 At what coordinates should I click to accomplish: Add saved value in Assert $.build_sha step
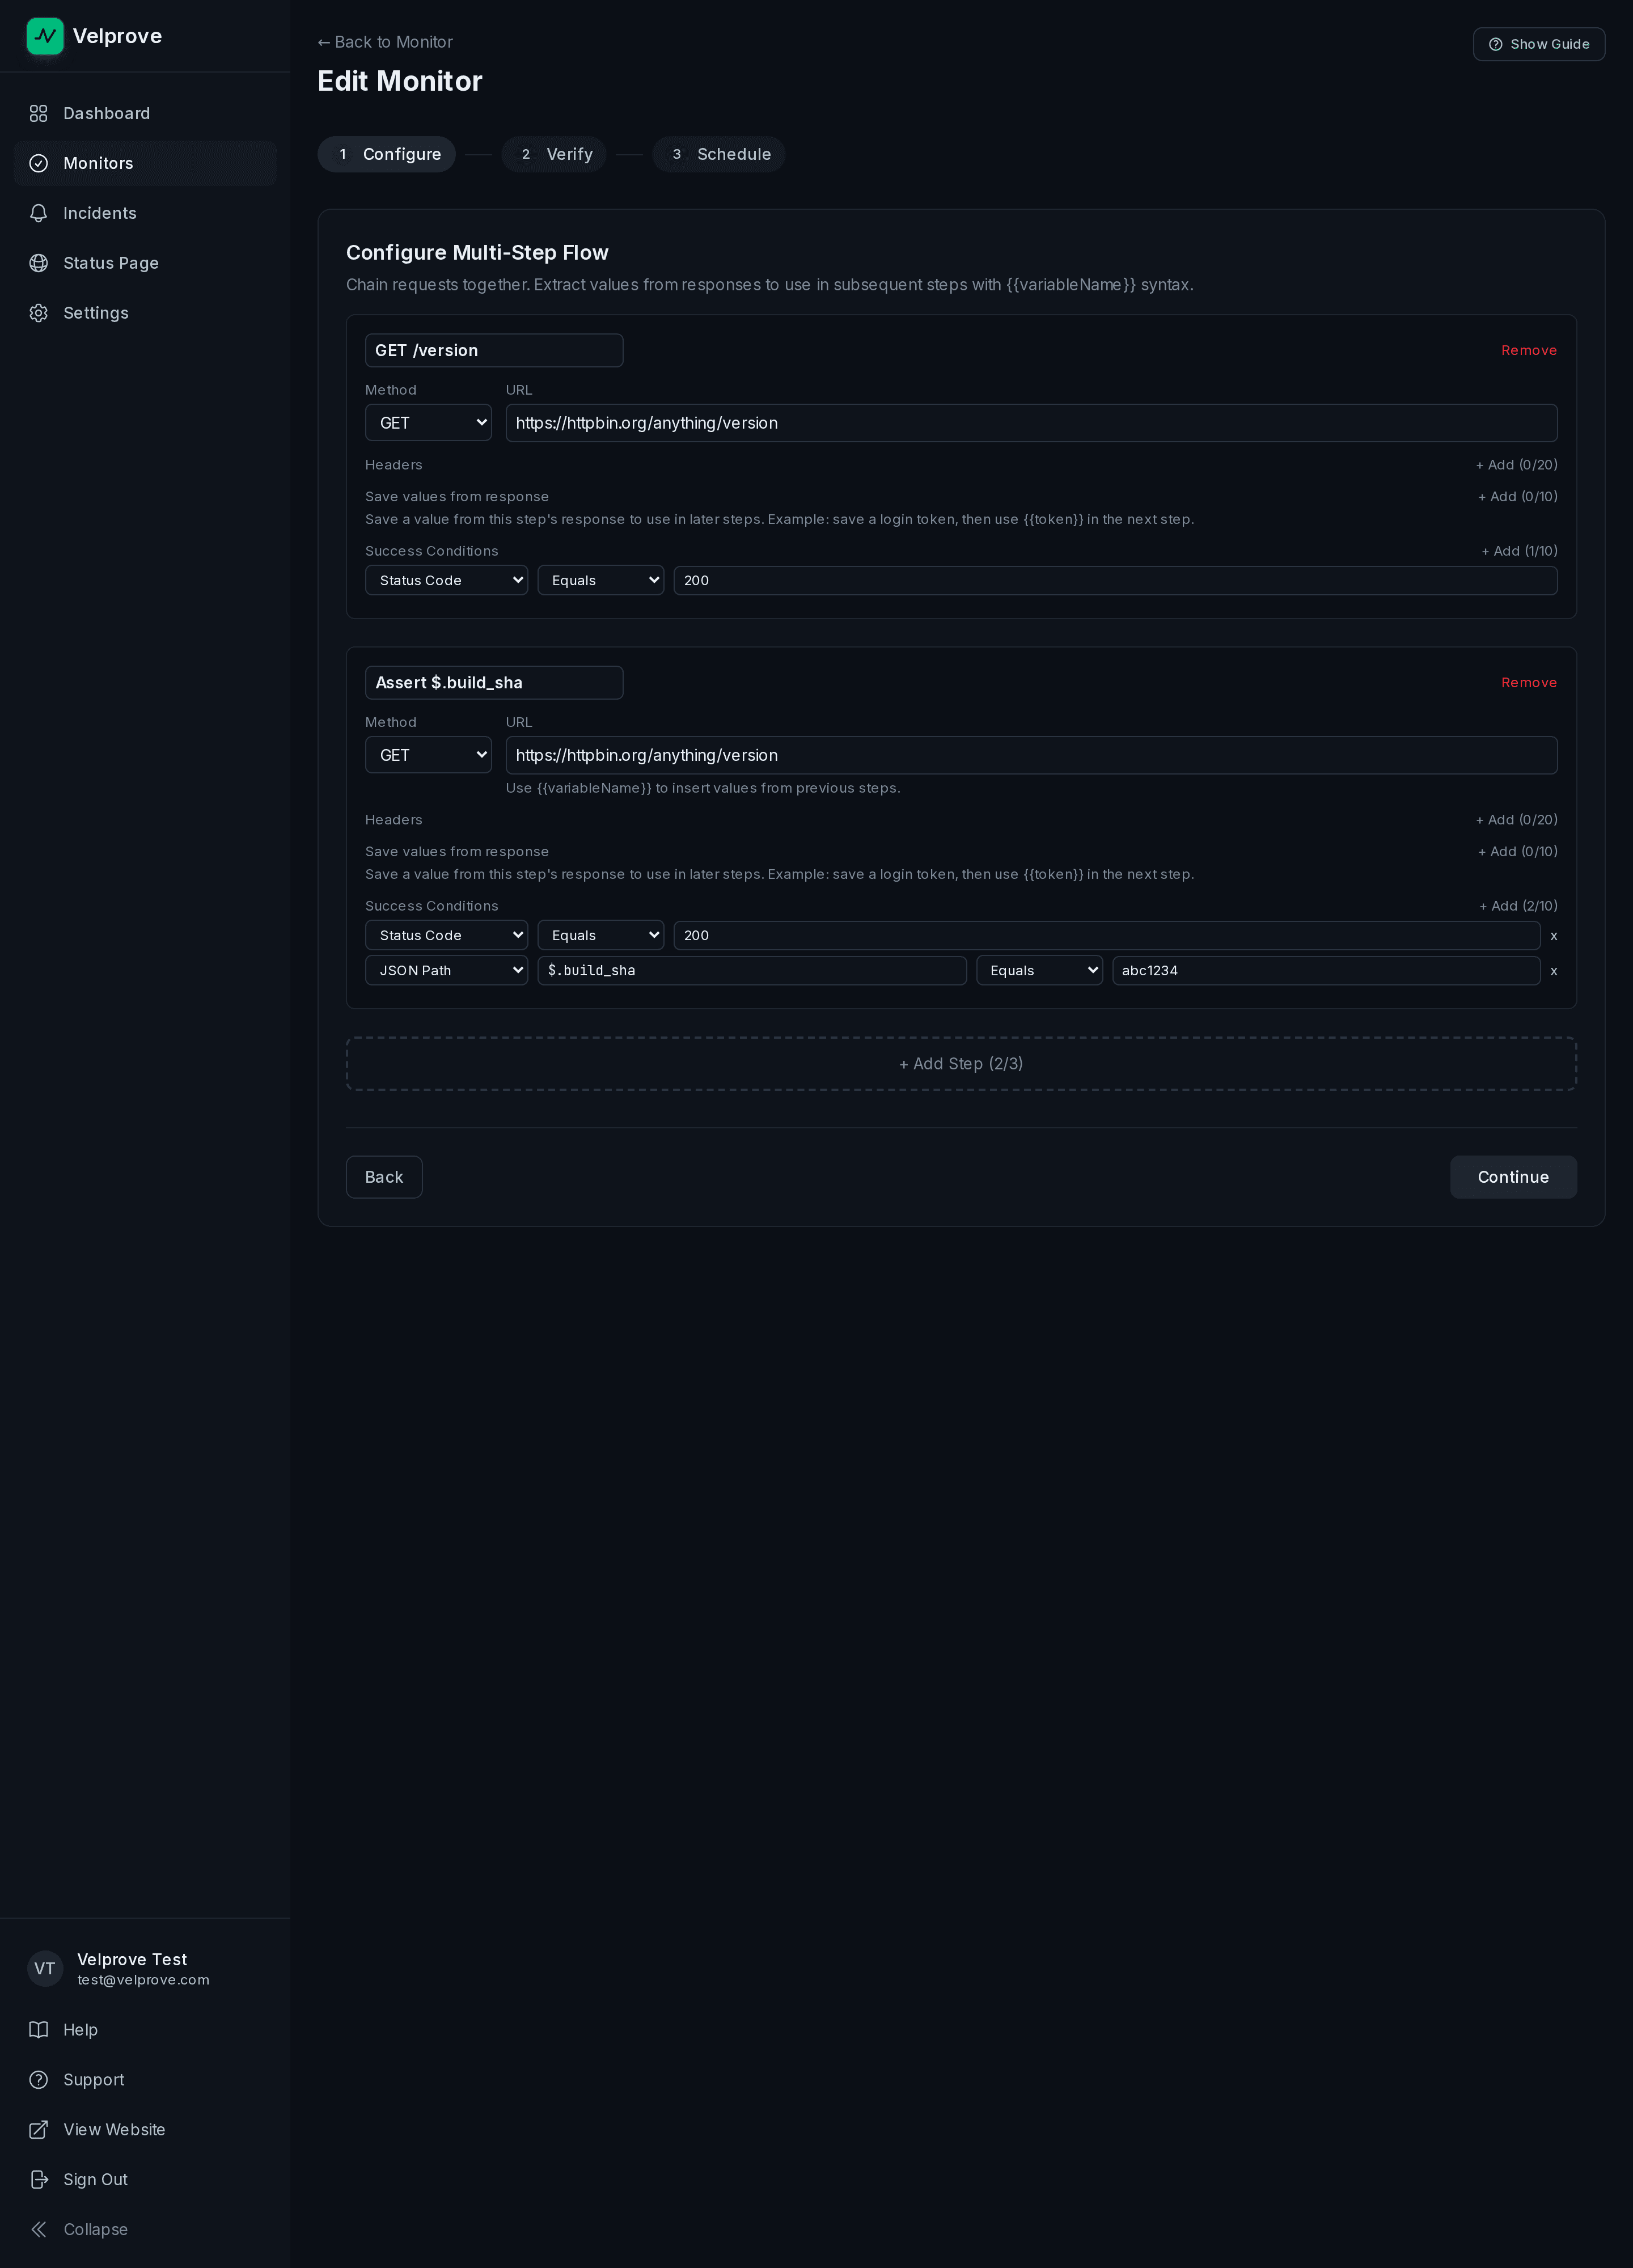click(x=1517, y=852)
